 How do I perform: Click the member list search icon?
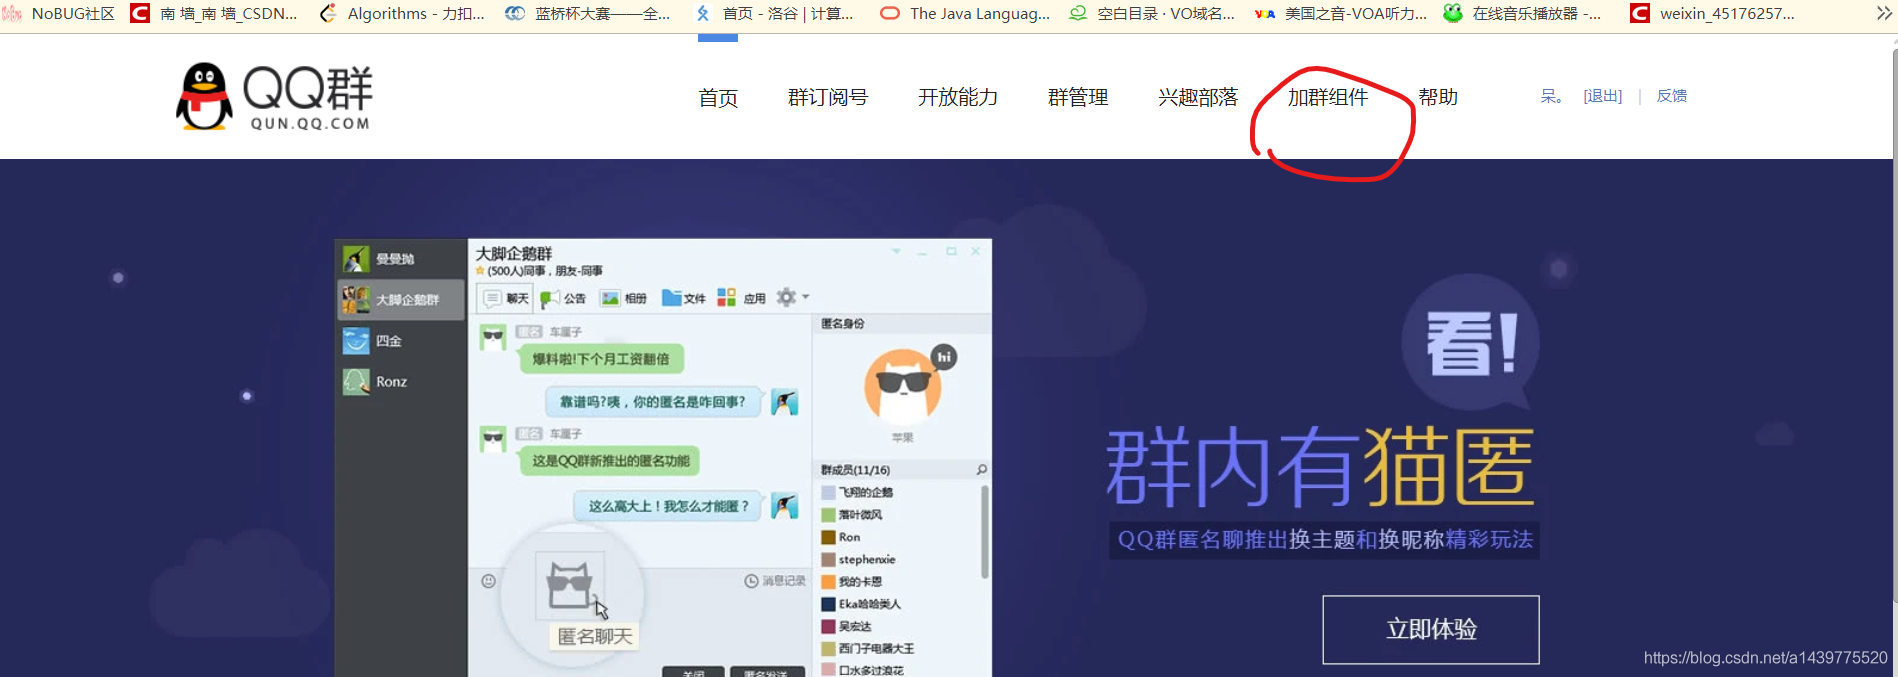tap(981, 469)
